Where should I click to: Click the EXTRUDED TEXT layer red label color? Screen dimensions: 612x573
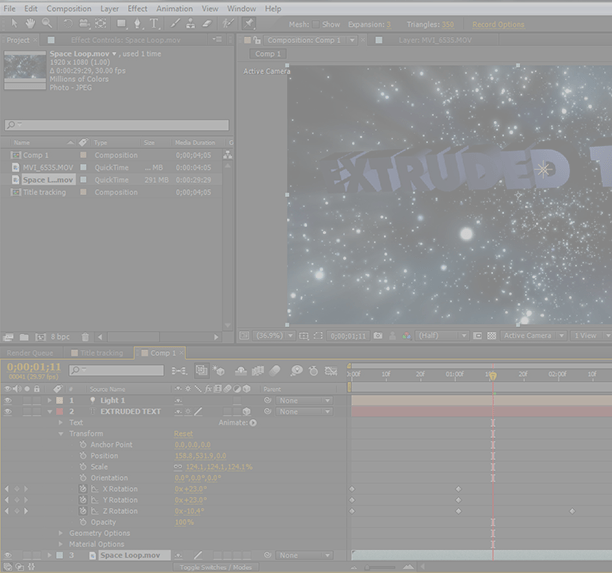pos(59,411)
